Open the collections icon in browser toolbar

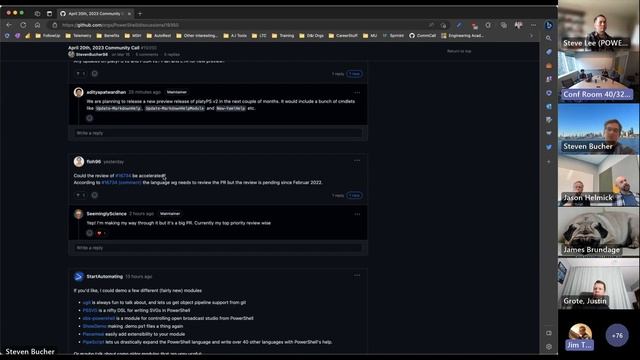(x=503, y=25)
